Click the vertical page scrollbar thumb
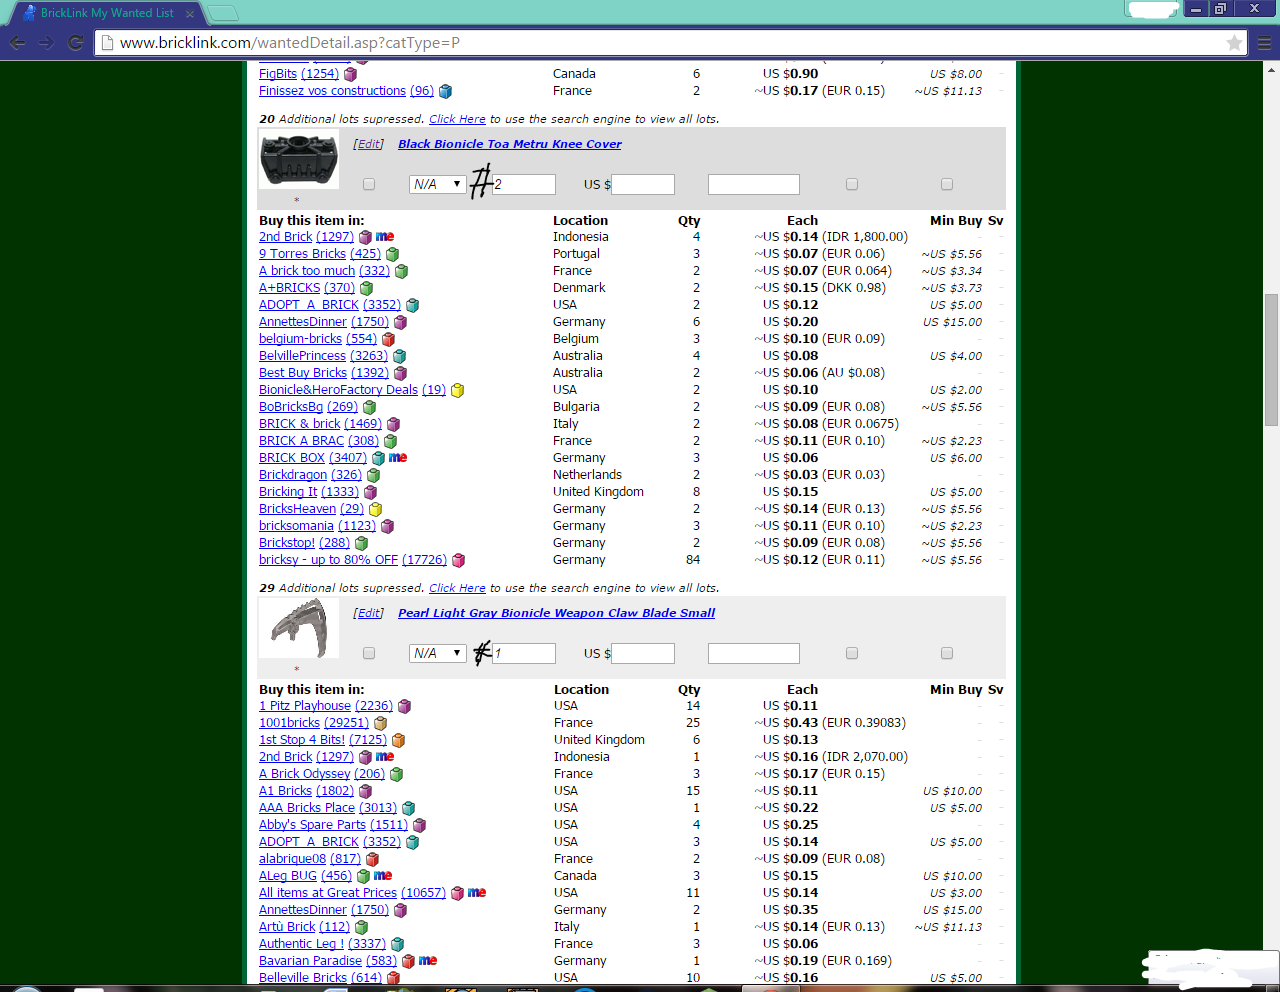The height and width of the screenshot is (992, 1280). pyautogui.click(x=1272, y=360)
